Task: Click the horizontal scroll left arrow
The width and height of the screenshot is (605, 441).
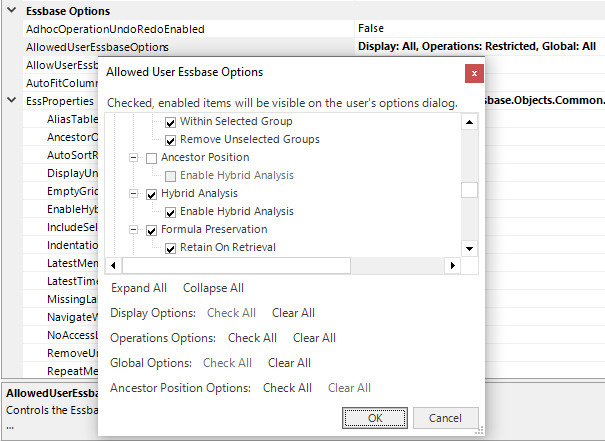Action: (113, 265)
